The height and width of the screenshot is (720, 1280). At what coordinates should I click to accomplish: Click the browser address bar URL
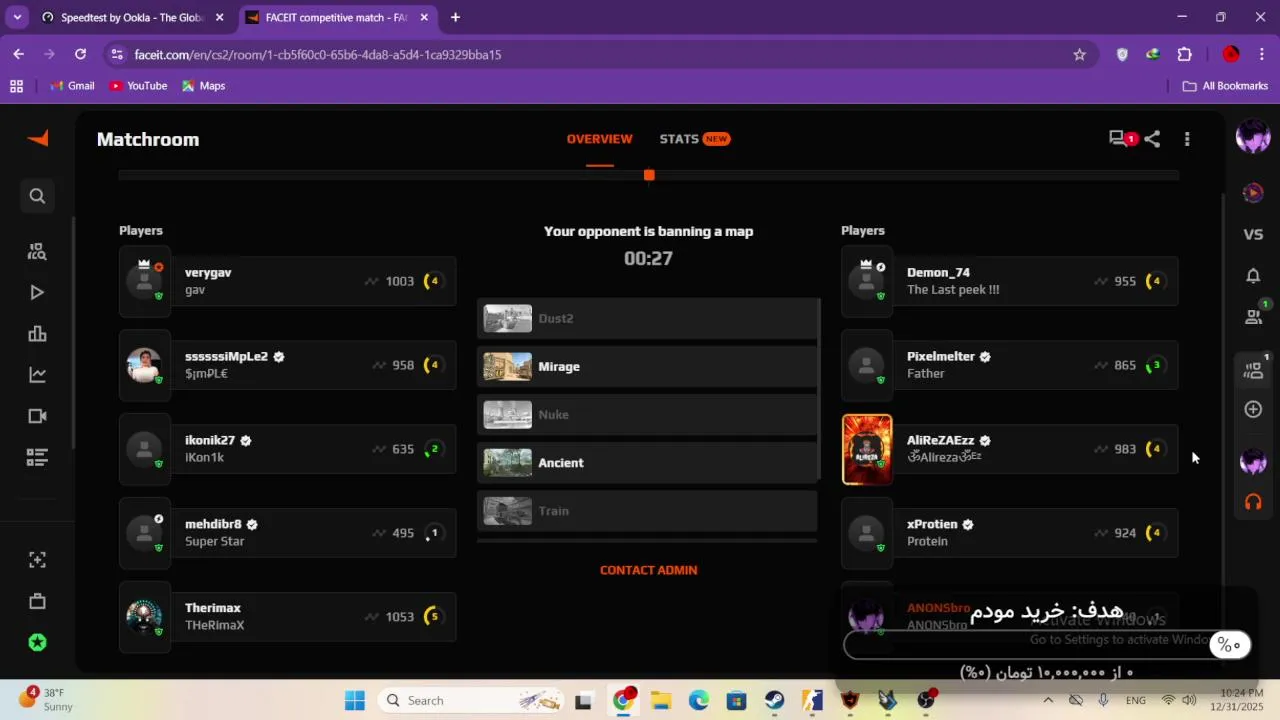coord(318,55)
